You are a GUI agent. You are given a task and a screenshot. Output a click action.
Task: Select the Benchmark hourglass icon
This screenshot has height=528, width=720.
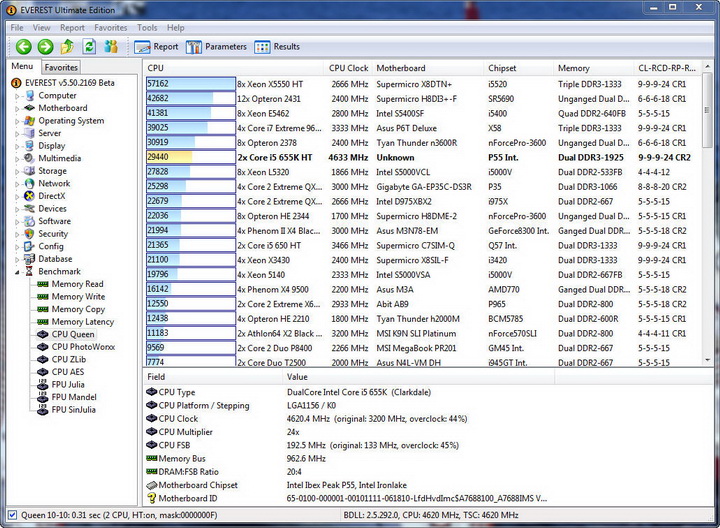click(x=30, y=271)
